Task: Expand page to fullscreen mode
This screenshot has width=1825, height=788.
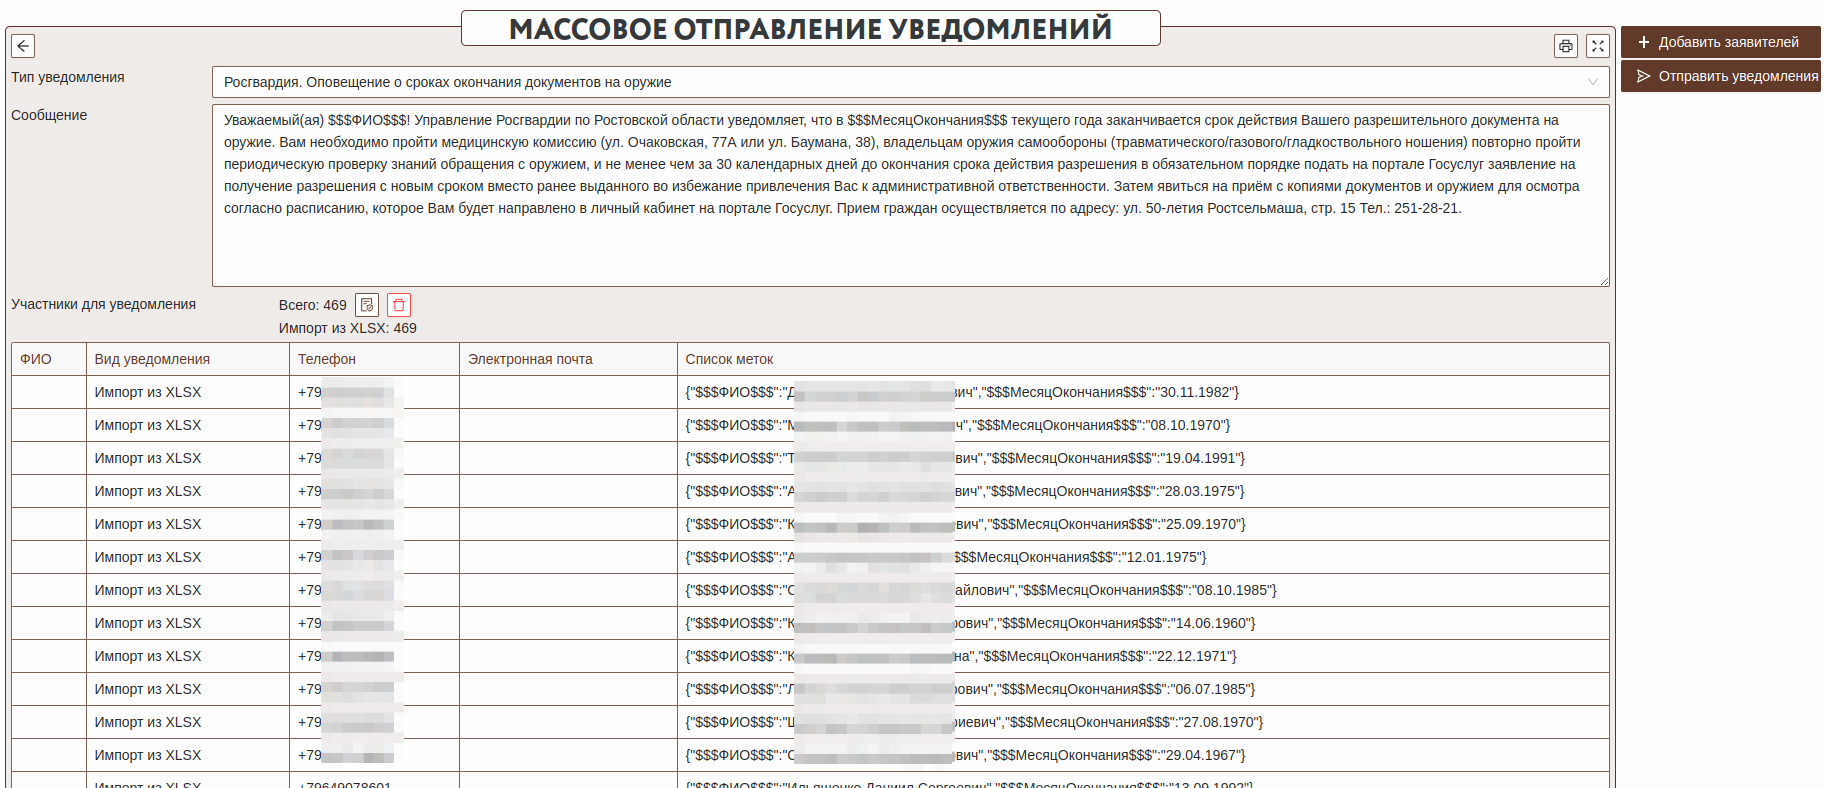Action: 1597,46
